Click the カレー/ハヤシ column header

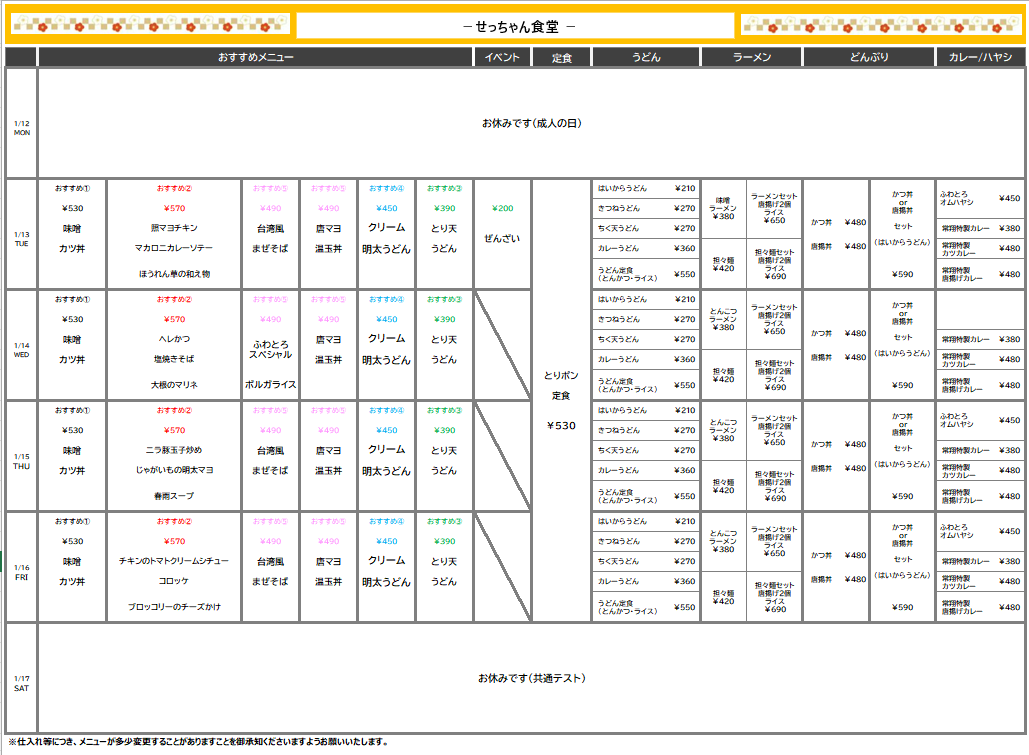(x=980, y=58)
